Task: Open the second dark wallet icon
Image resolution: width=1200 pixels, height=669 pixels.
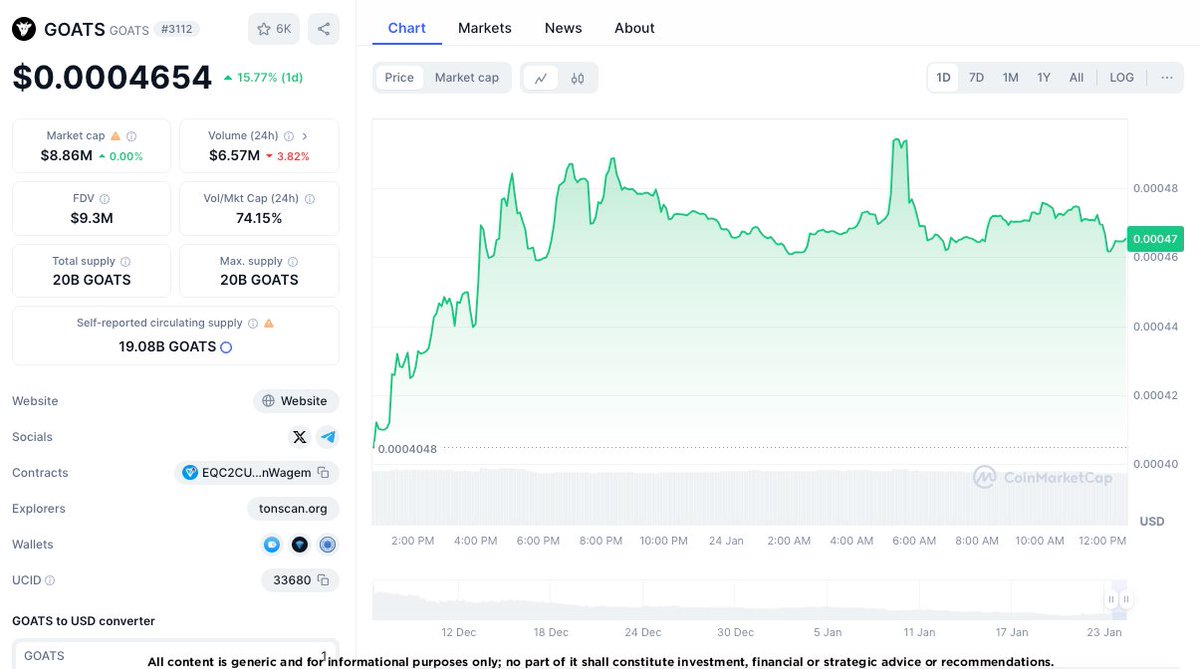Action: point(299,545)
